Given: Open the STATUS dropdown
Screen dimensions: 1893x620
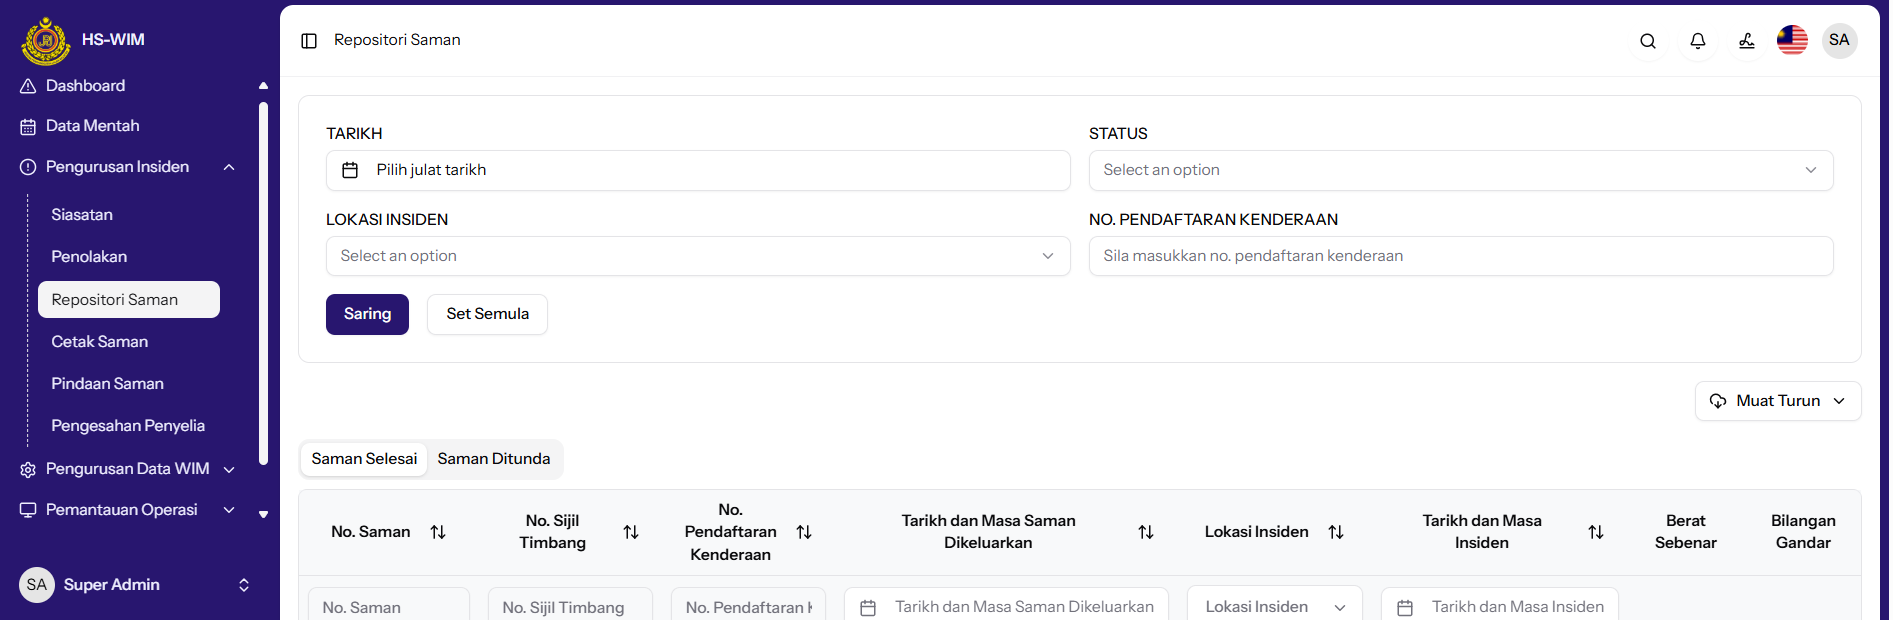Looking at the screenshot, I should point(1460,170).
